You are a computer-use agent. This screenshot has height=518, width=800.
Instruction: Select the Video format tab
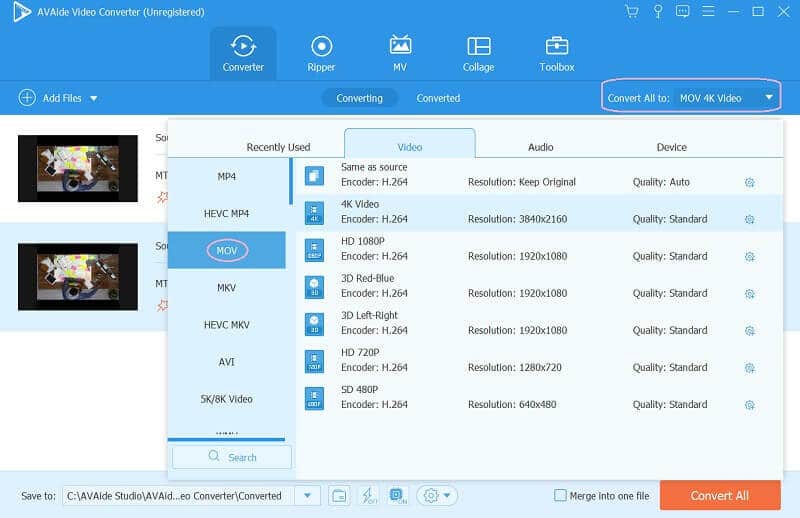[x=410, y=145]
